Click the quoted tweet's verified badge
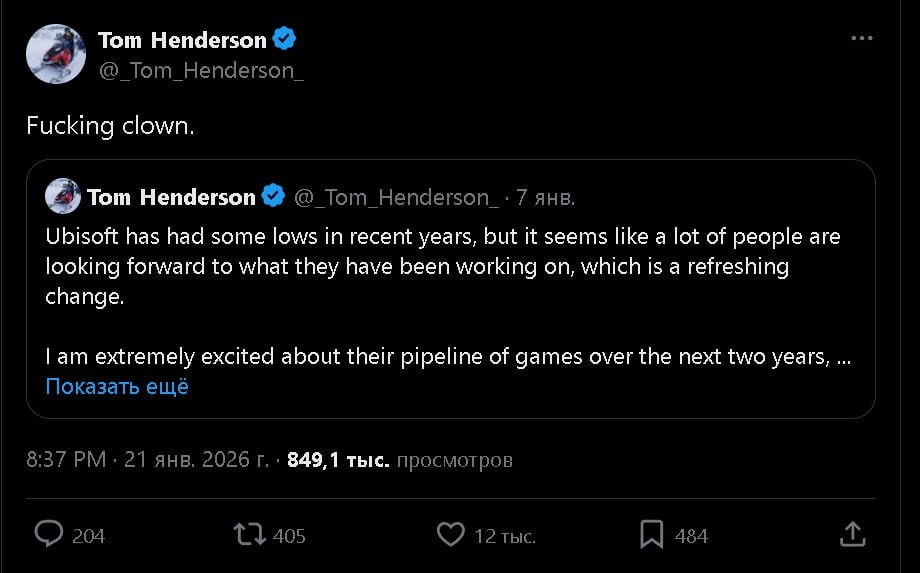This screenshot has width=920, height=573. pos(273,197)
